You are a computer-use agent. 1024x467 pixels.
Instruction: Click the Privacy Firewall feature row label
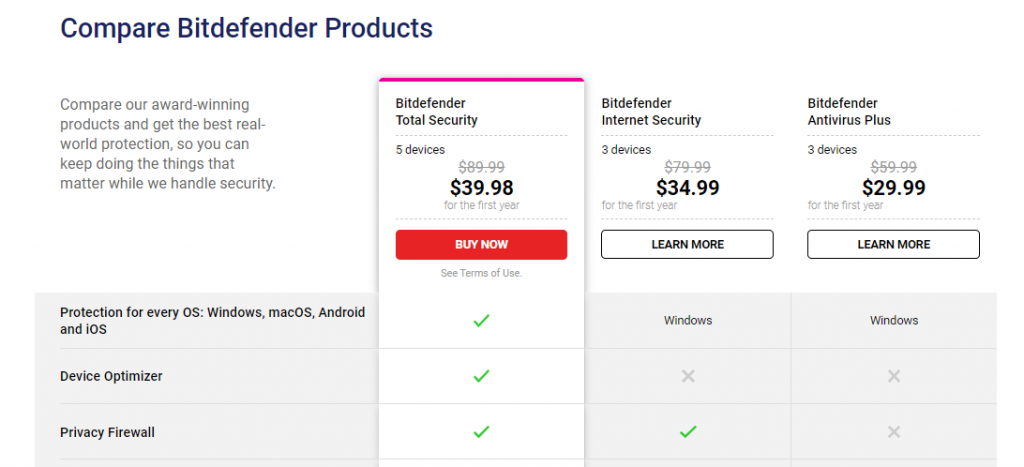(x=107, y=432)
